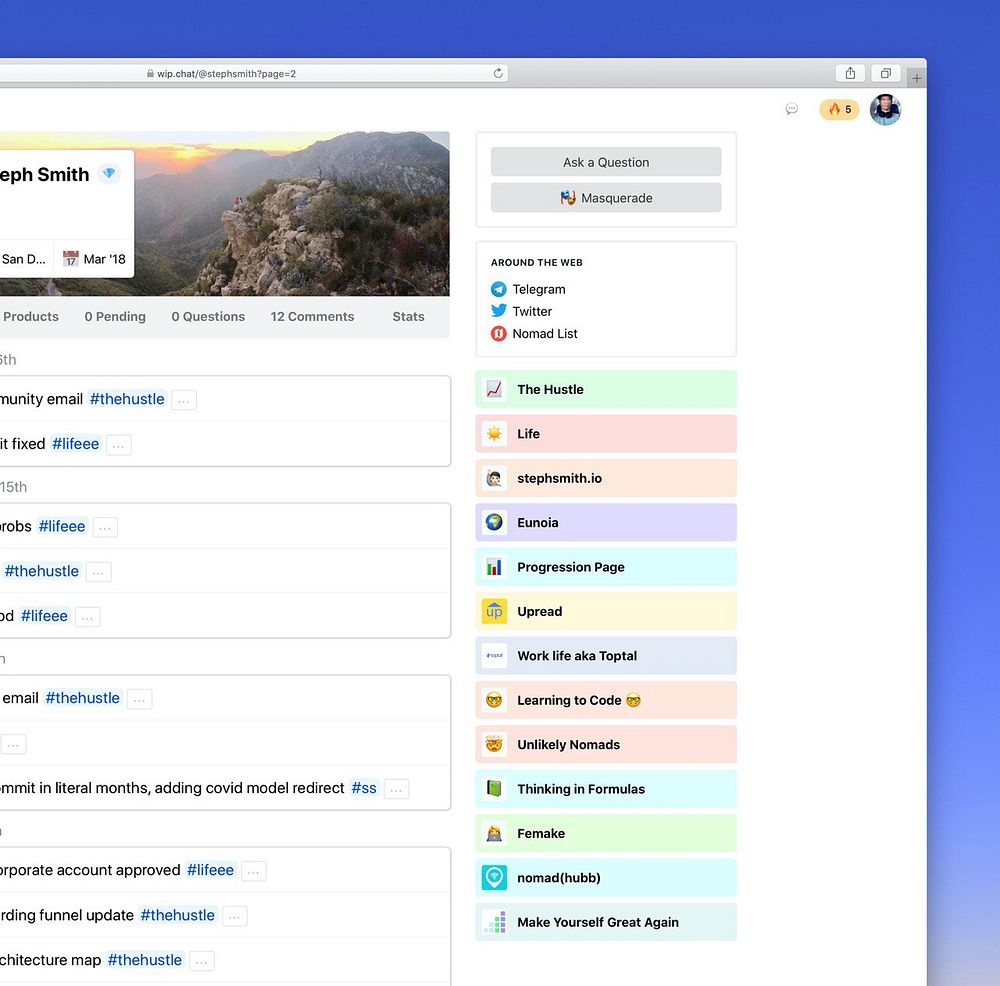Open The Hustle product card
This screenshot has height=986, width=1000.
click(x=606, y=389)
